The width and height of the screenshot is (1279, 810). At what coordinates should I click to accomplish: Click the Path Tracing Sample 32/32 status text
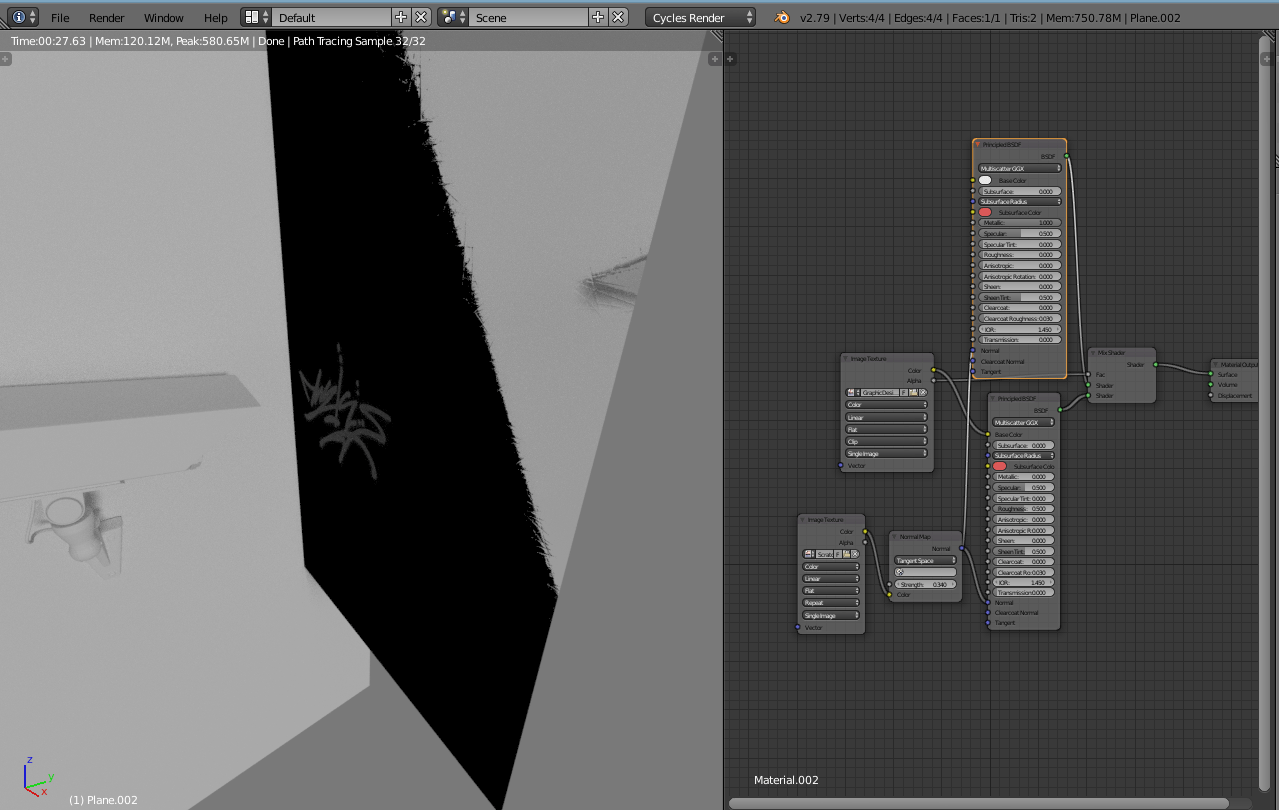359,41
